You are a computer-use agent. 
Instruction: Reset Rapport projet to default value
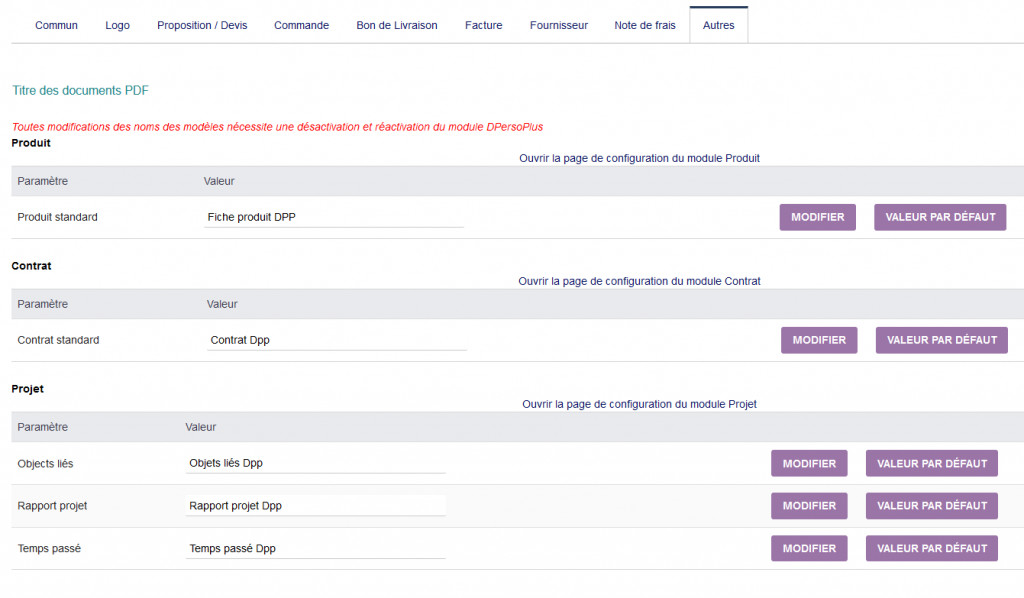932,506
